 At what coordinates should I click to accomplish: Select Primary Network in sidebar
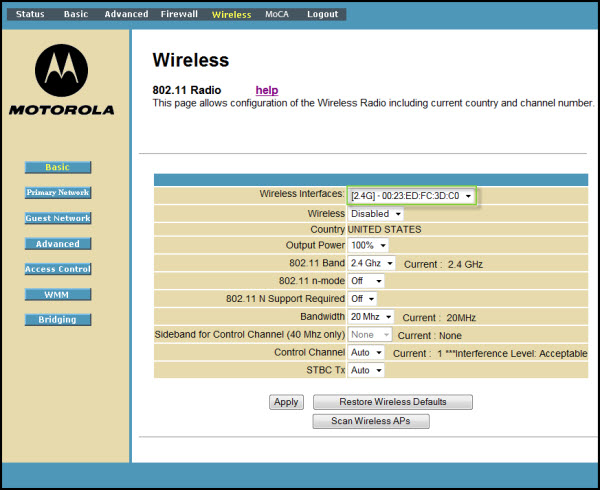[x=58, y=193]
